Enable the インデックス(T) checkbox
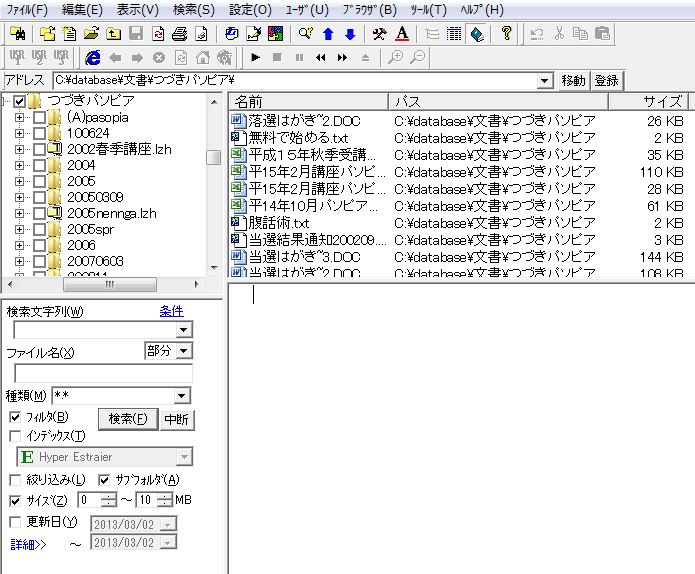 [15, 436]
